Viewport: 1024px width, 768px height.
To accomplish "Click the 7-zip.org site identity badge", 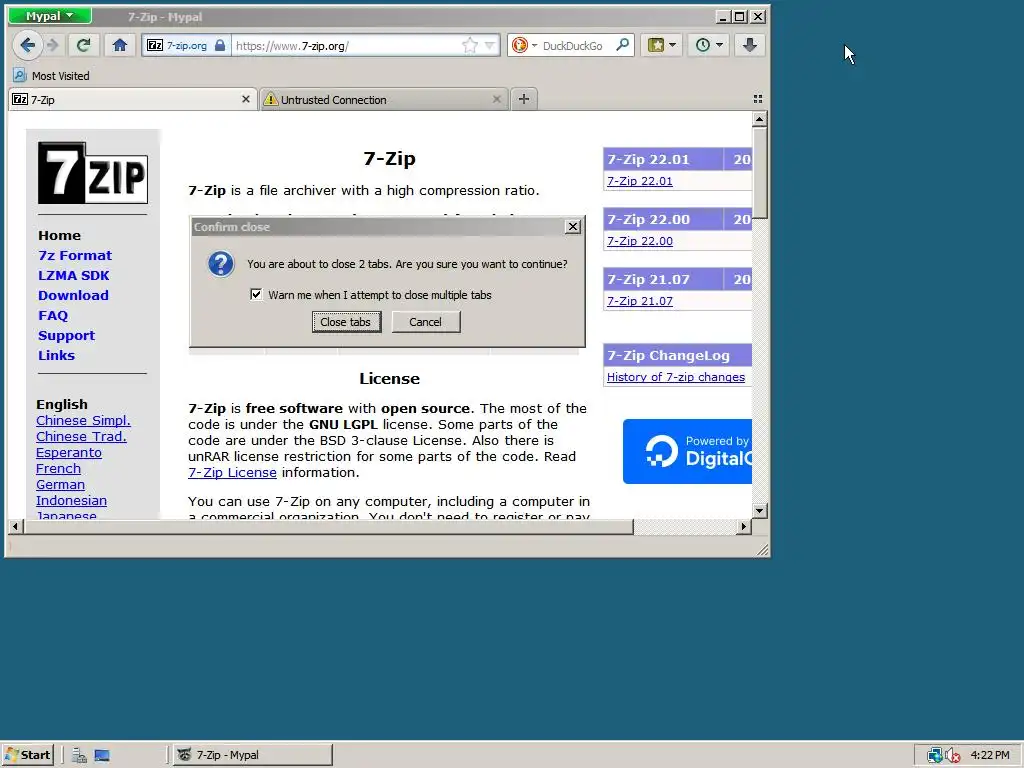I will tap(186, 46).
